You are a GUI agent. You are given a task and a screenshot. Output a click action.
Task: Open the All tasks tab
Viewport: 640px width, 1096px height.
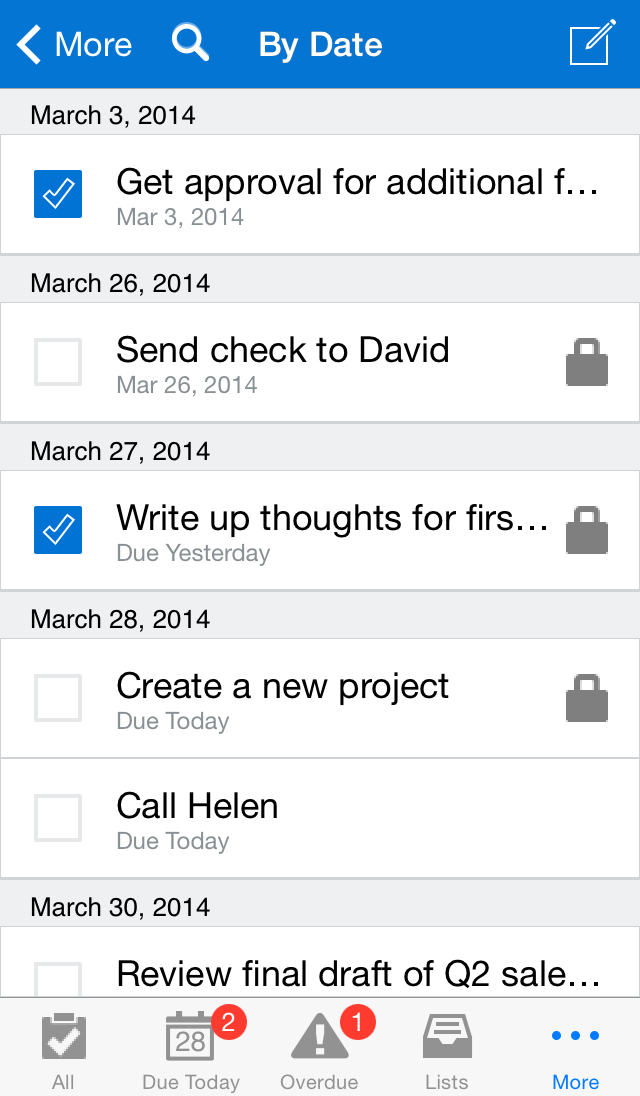coord(64,1050)
